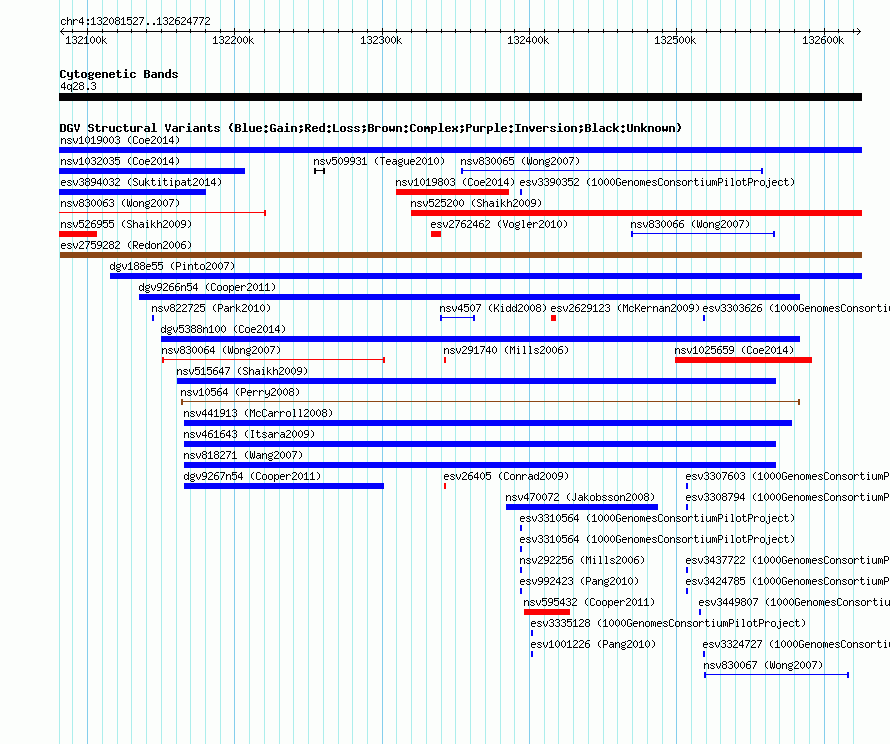Click nsv830067 (Wong2007) label
The height and width of the screenshot is (744, 890).
(763, 665)
